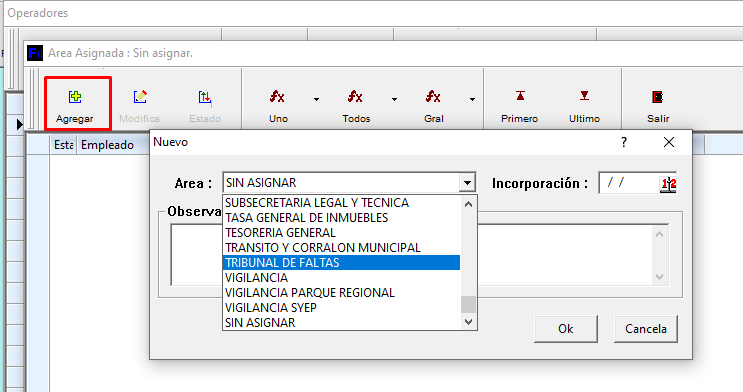Select the Uno filter icon
The image size is (743, 392).
pos(278,97)
